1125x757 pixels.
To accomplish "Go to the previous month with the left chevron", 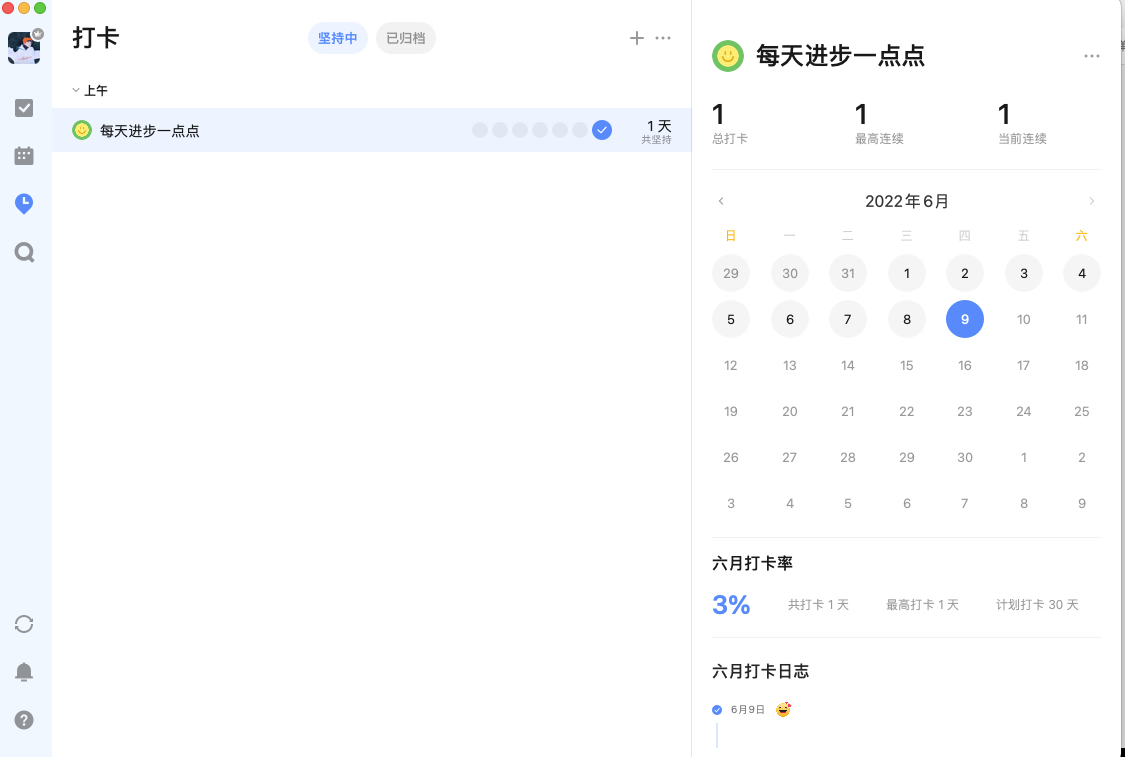I will pyautogui.click(x=721, y=201).
